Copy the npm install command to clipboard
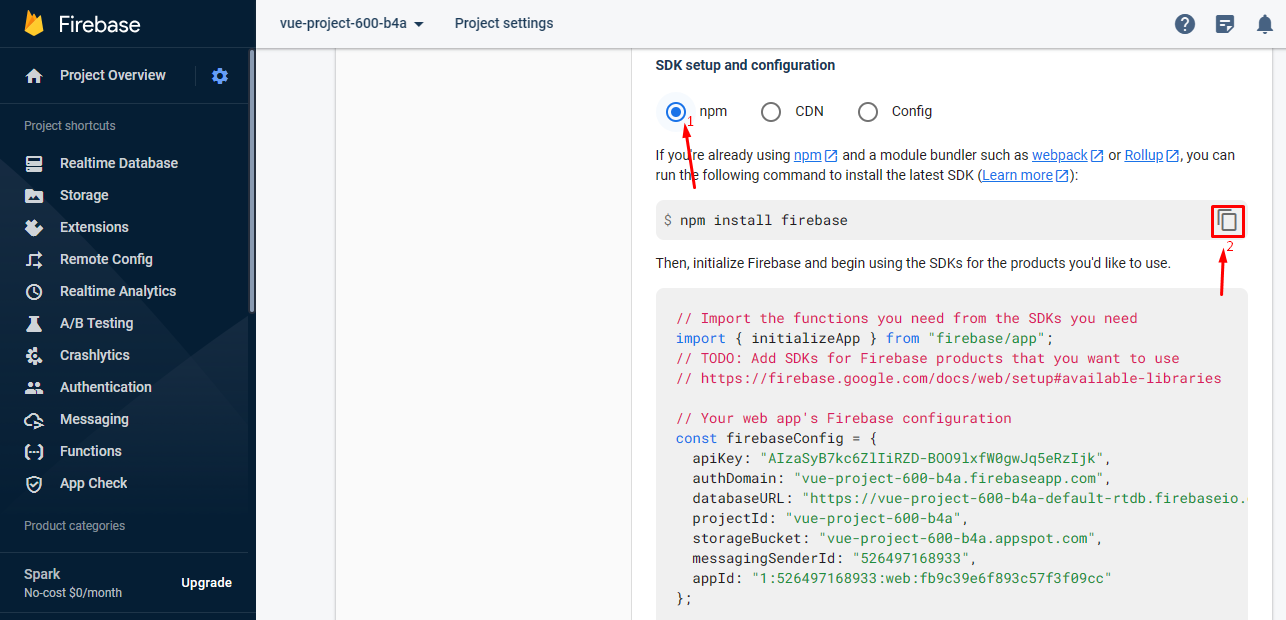The image size is (1286, 620). [x=1227, y=220]
